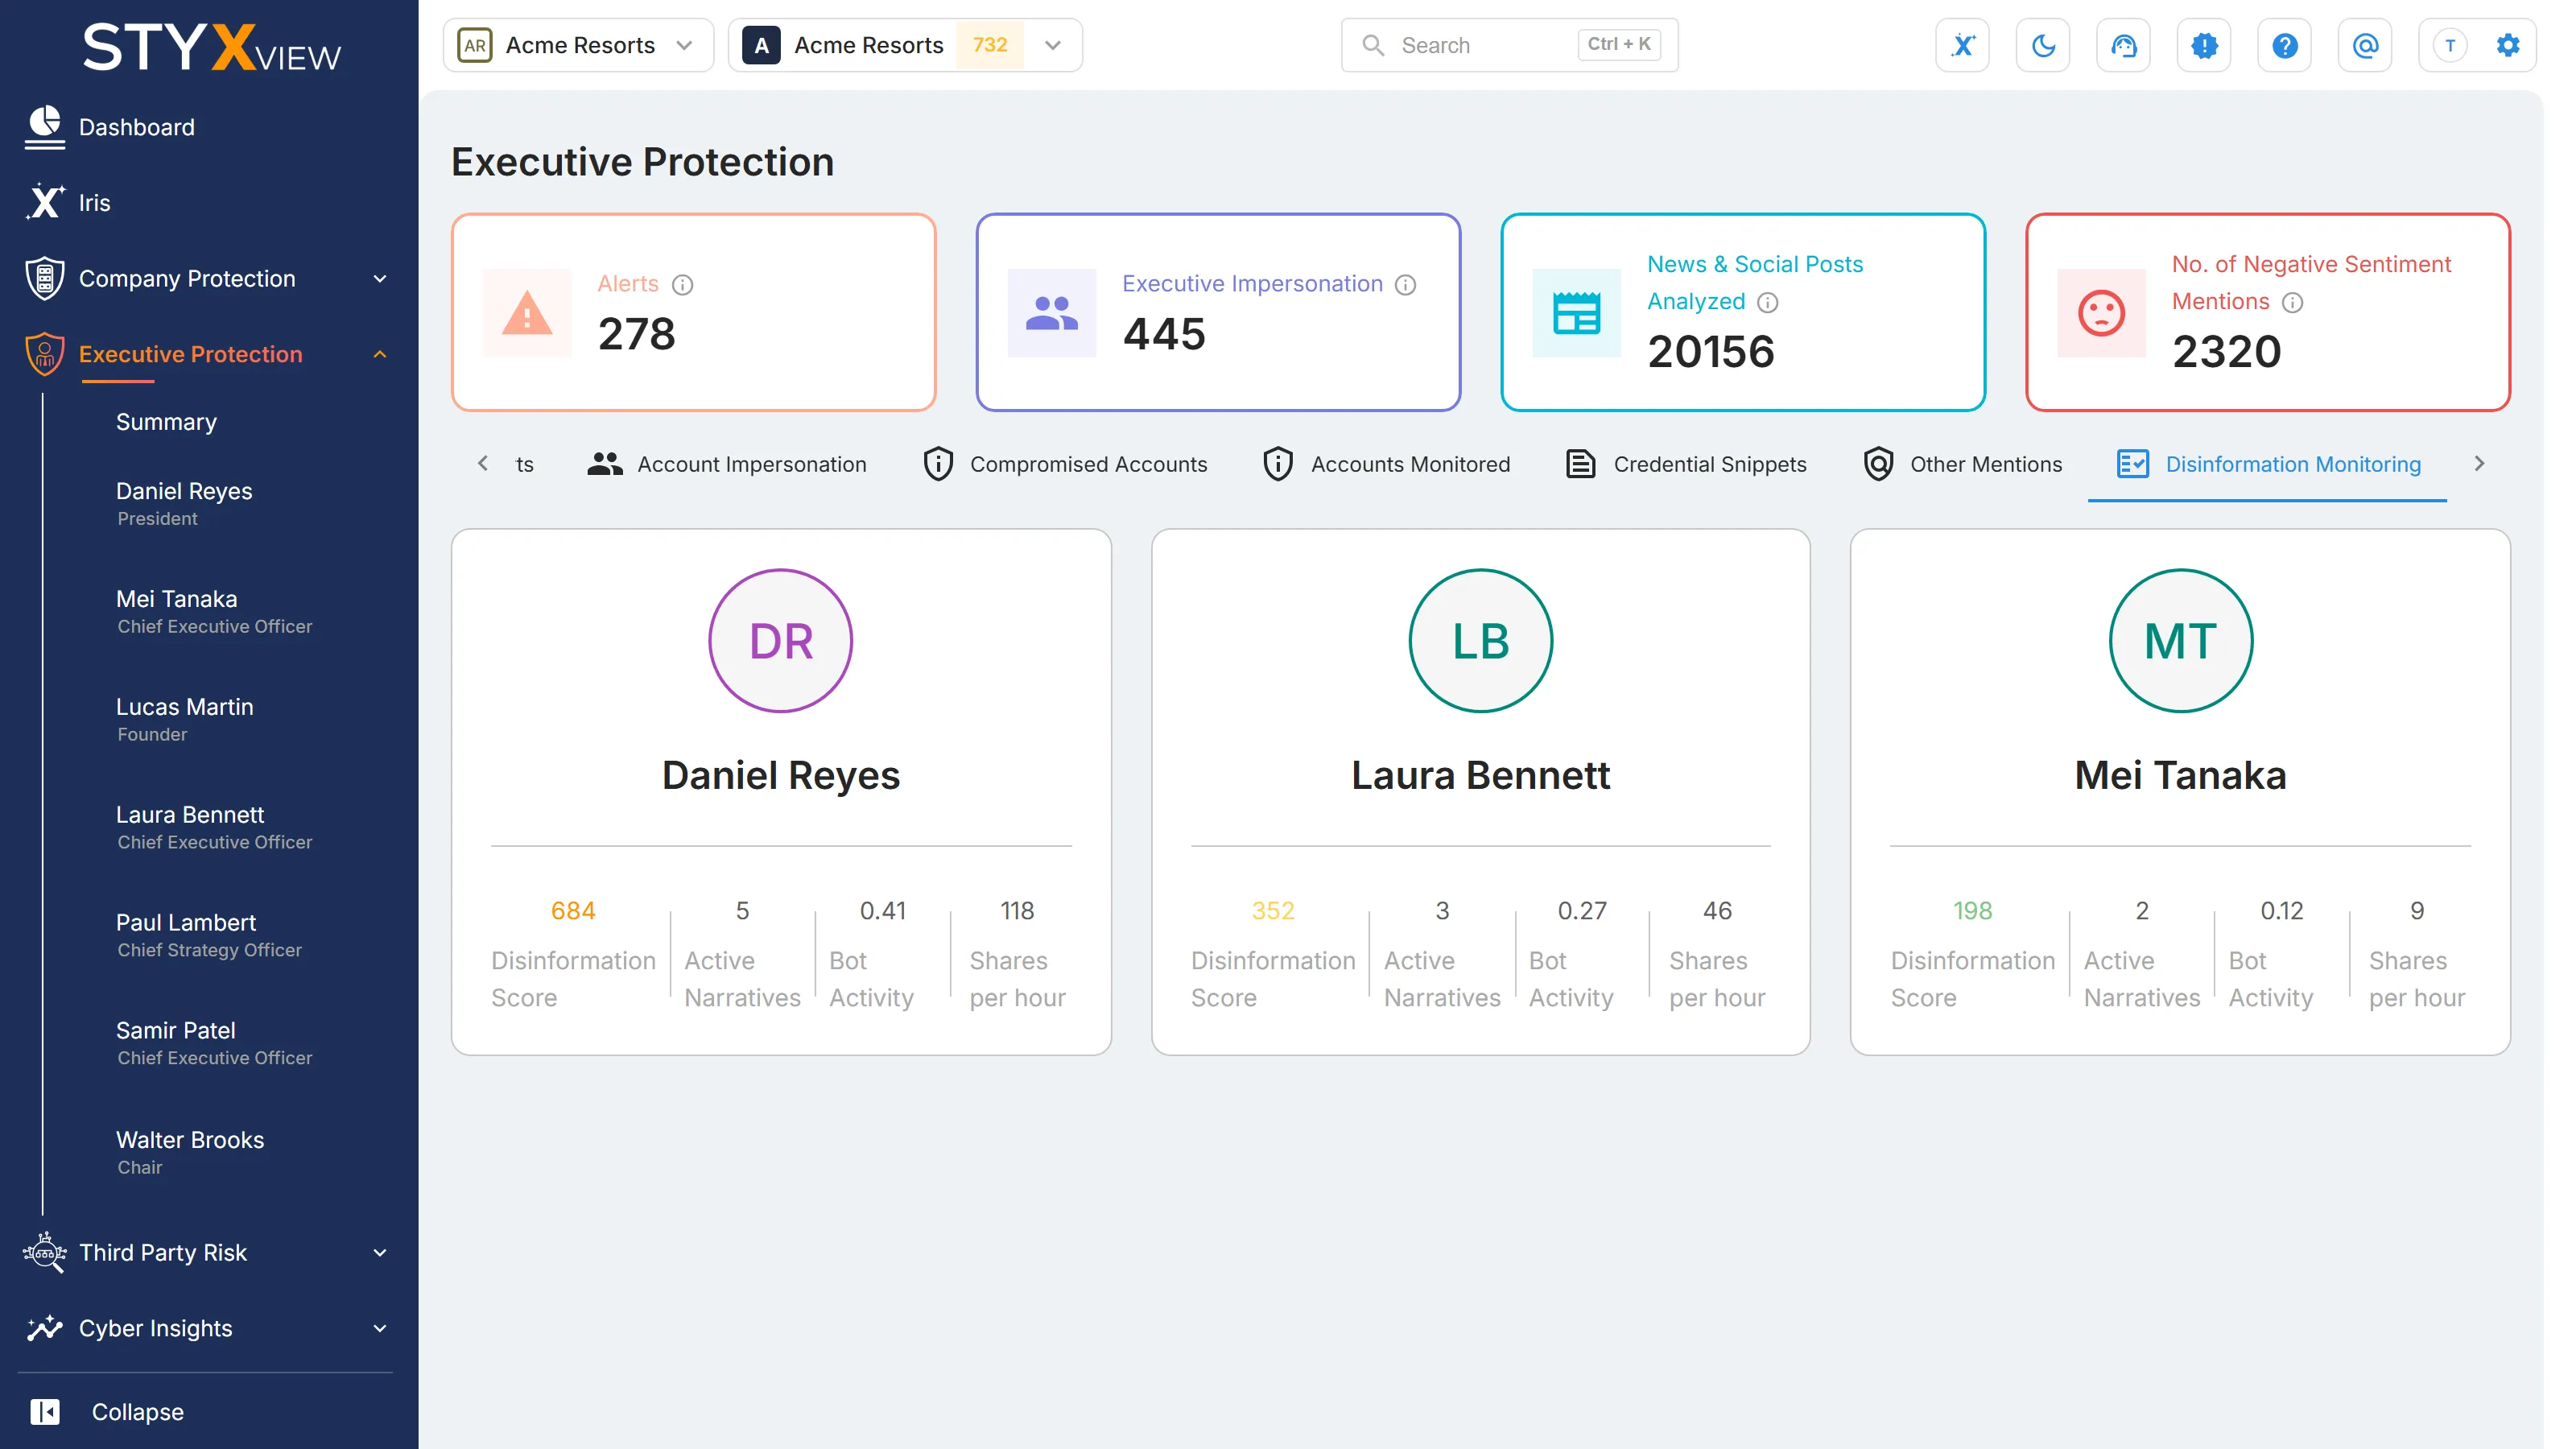Click in the Search field
The width and height of the screenshot is (2576, 1449).
(1509, 45)
